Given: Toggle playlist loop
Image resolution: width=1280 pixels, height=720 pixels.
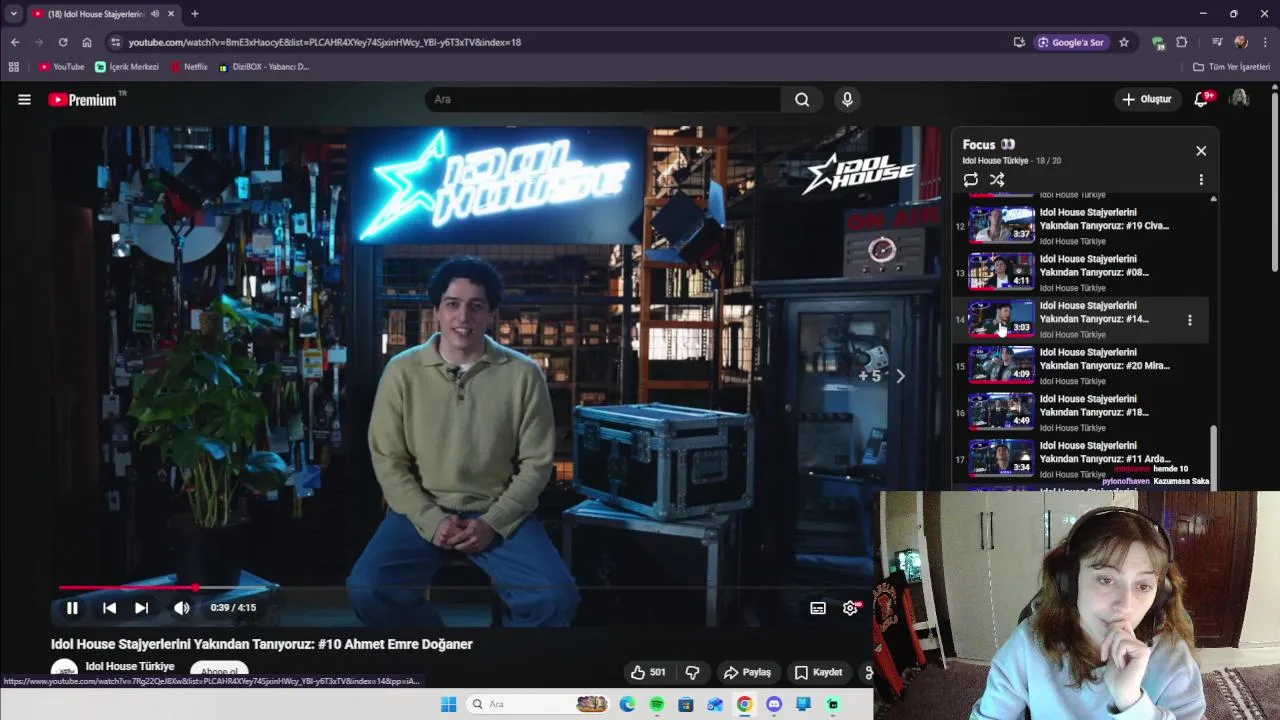Looking at the screenshot, I should point(970,180).
